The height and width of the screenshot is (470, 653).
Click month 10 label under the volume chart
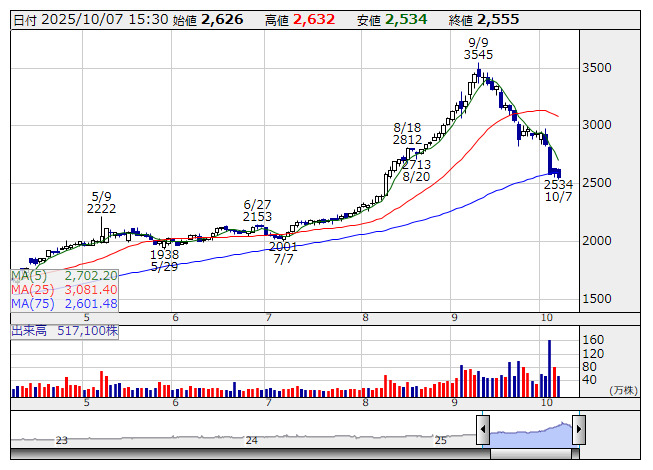click(547, 403)
